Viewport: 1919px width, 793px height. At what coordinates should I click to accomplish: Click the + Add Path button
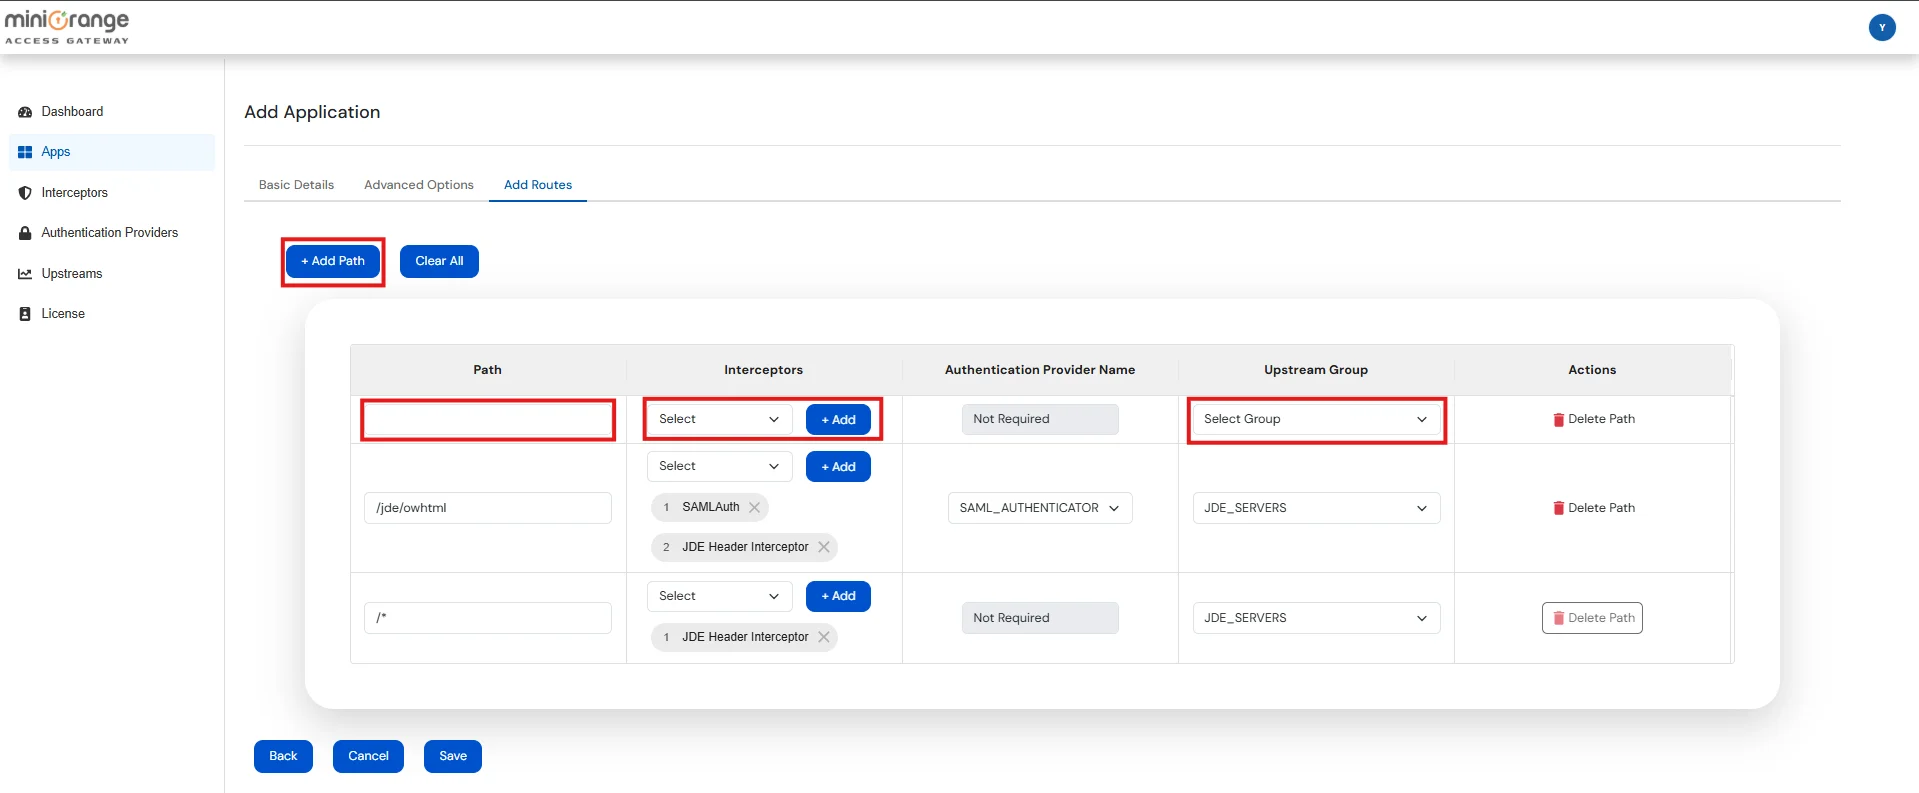pos(333,261)
